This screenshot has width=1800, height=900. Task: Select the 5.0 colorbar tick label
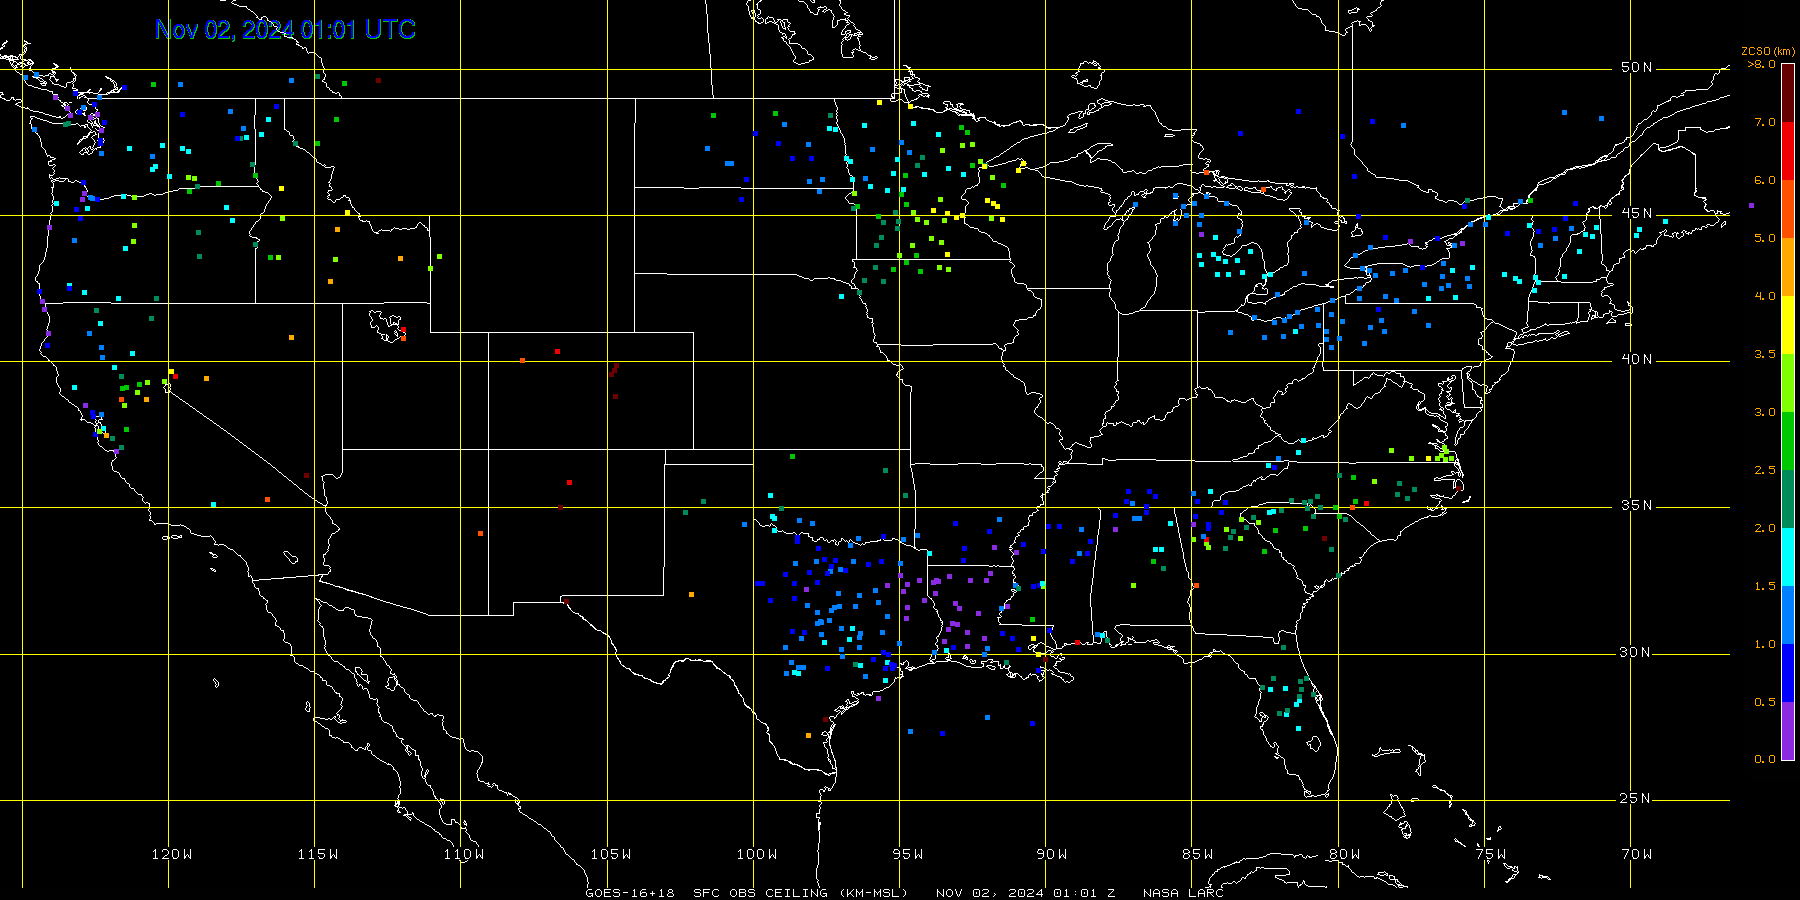[1765, 239]
